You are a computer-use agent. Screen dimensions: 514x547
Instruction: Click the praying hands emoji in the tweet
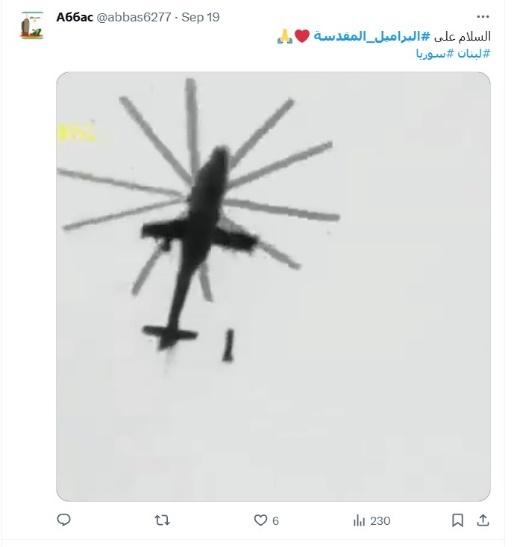pos(285,36)
